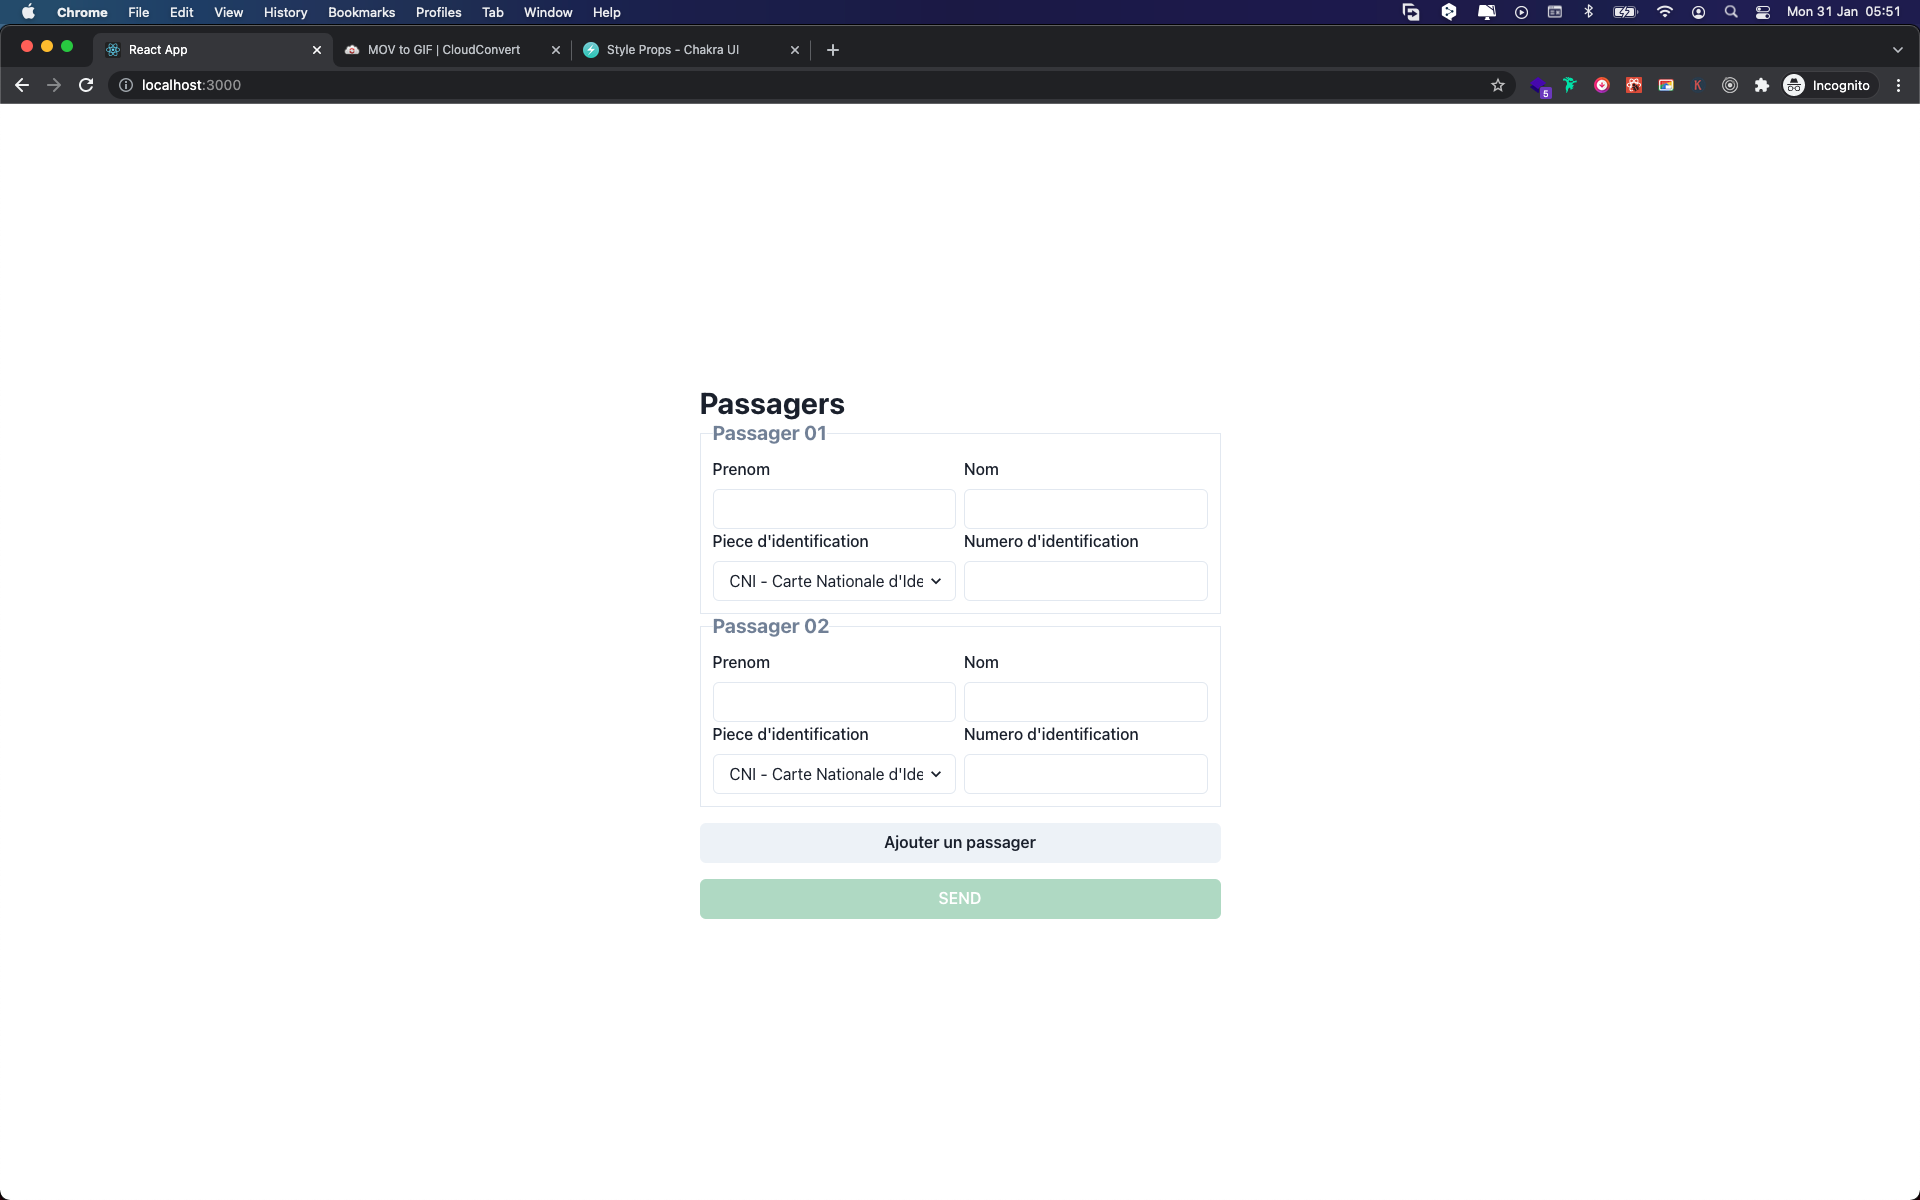Screen dimensions: 1920x1200
Task: Click the browser back navigation icon
Action: [x=21, y=86]
